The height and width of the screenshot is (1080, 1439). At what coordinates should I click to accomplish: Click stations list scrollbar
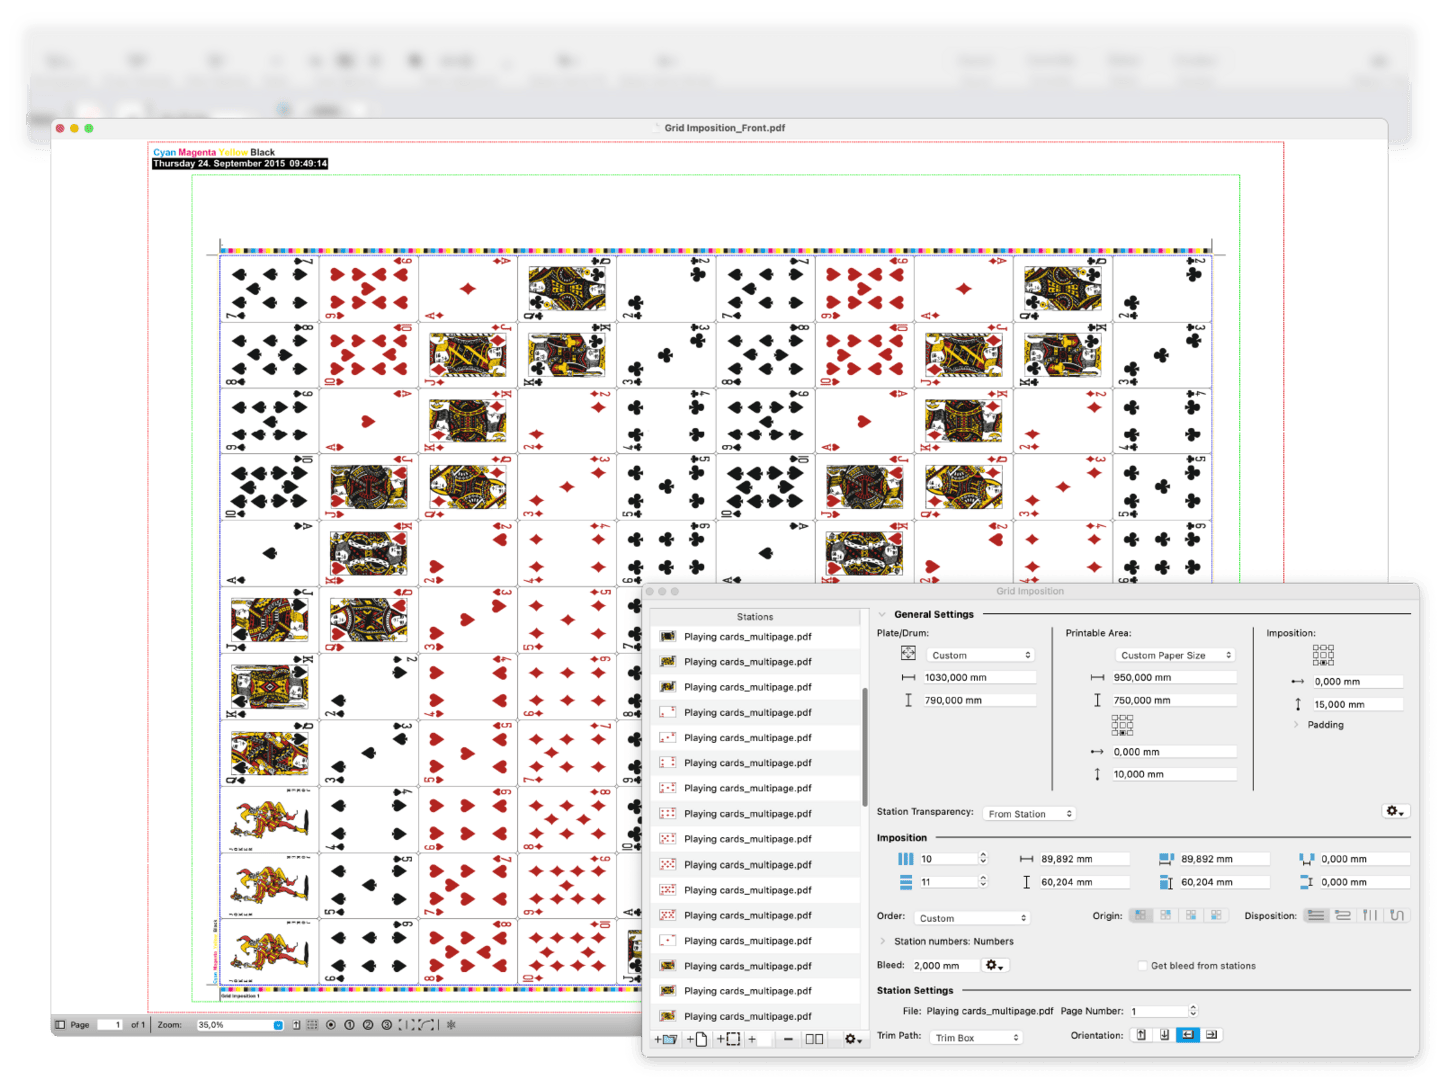point(864,745)
